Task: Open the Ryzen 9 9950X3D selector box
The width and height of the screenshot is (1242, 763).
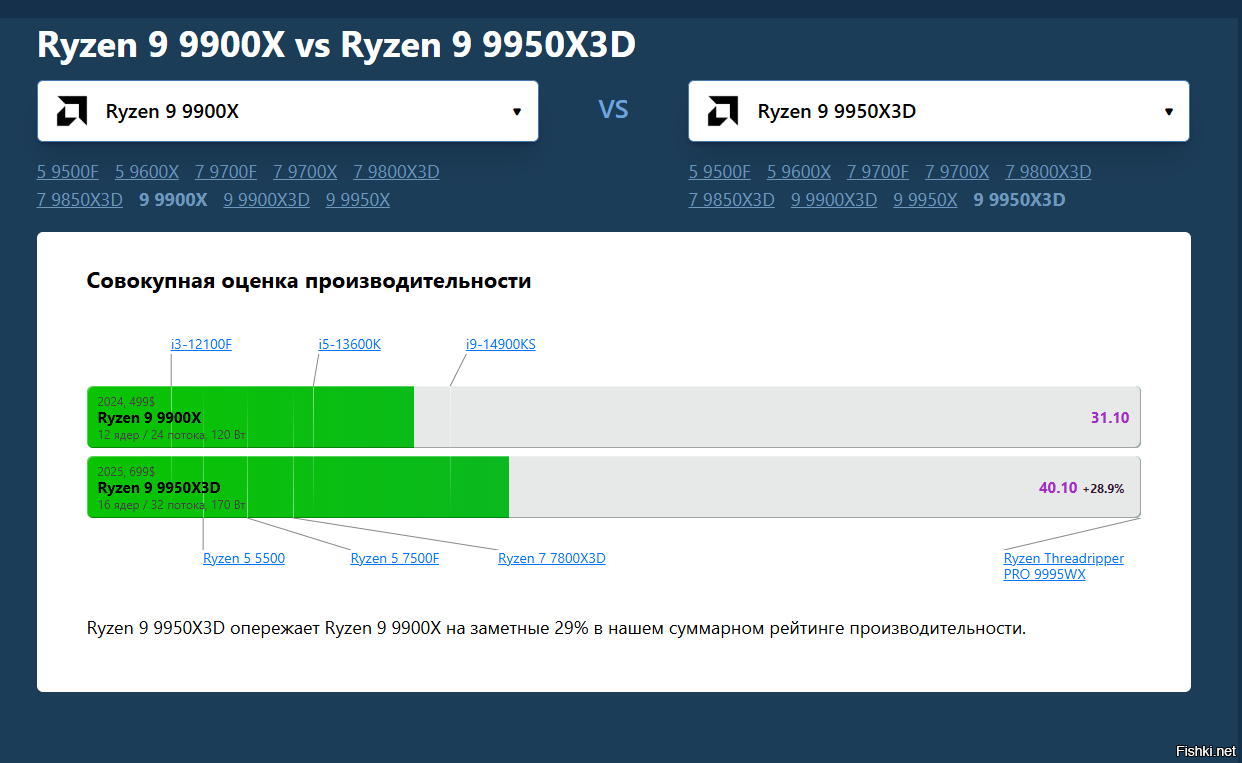Action: coord(939,111)
